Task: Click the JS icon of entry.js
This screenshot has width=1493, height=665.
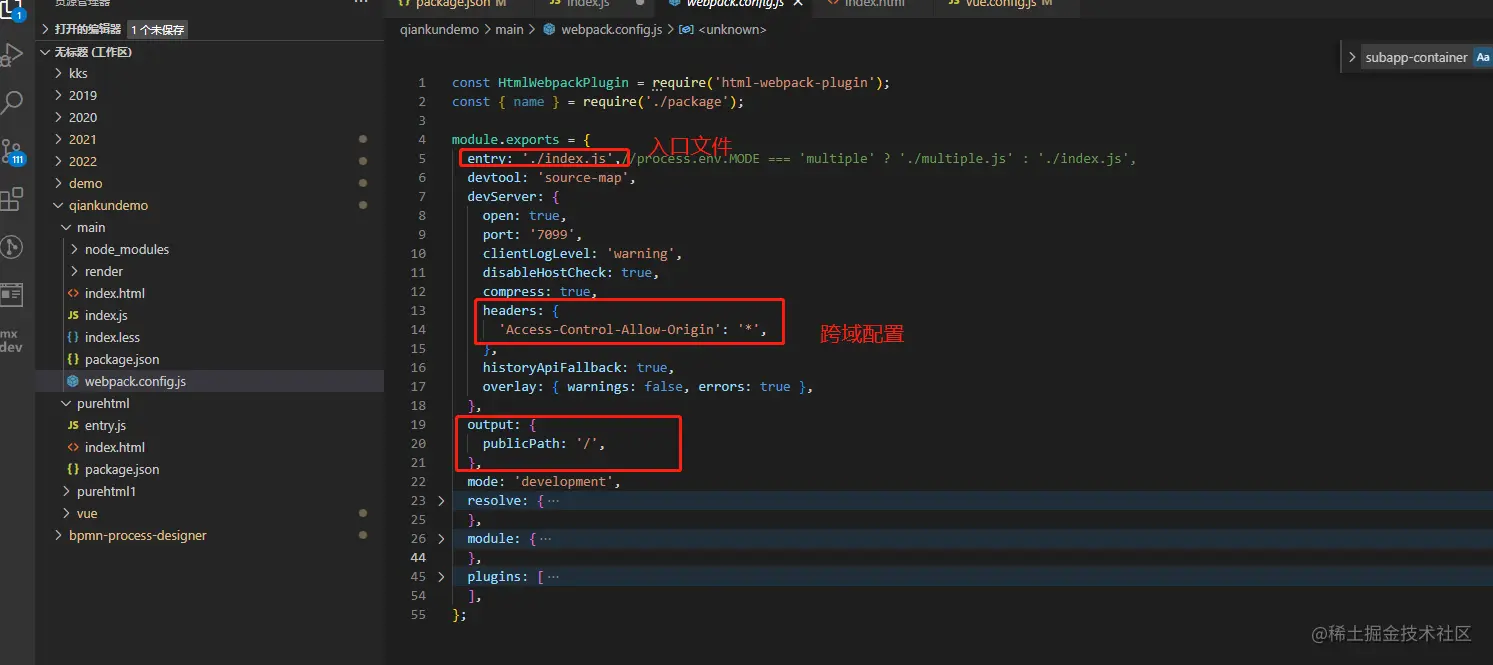Action: click(x=73, y=426)
